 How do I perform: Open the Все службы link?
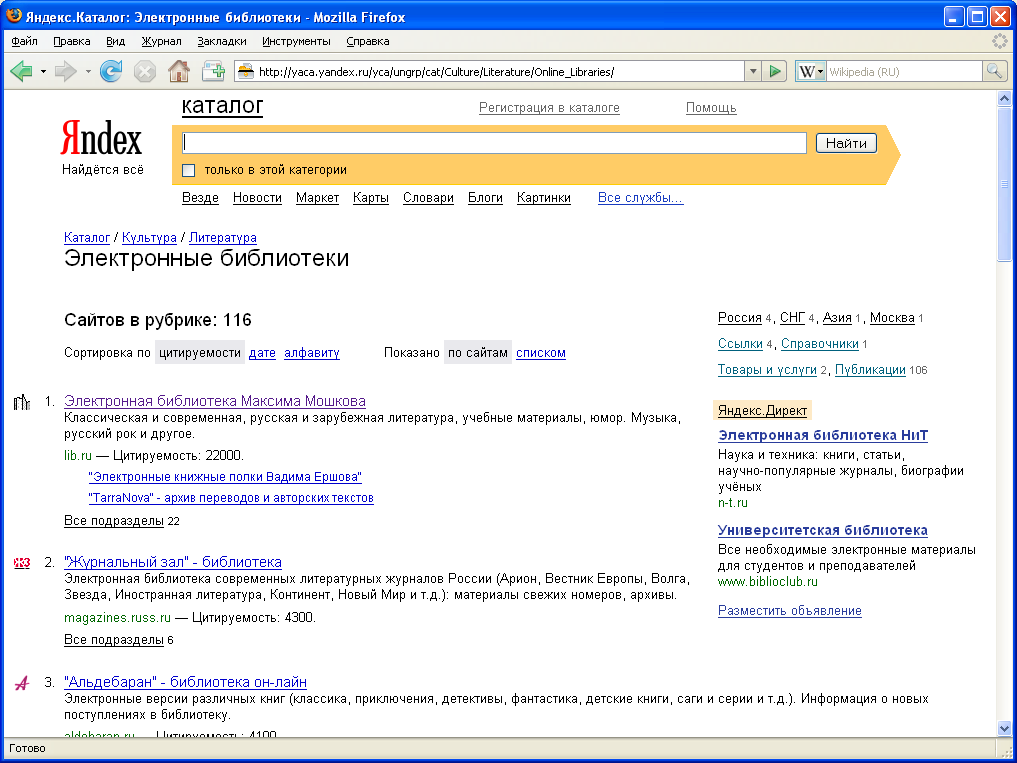click(641, 198)
